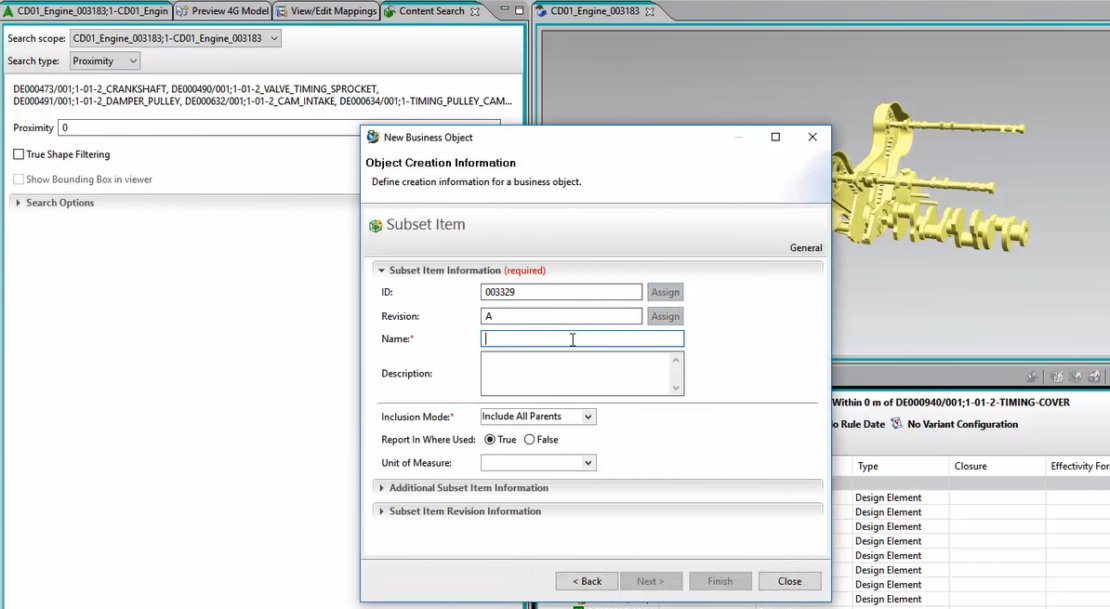Viewport: 1110px width, 609px height.
Task: Click the first icon in the viewer toolbar
Action: [x=1030, y=377]
